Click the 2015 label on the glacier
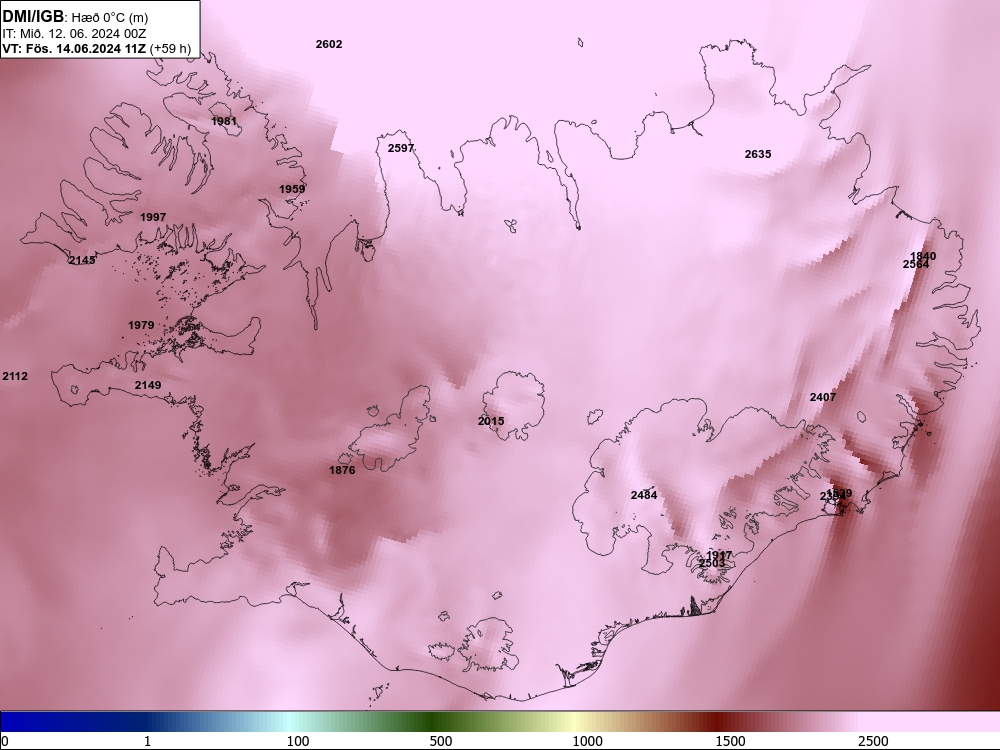Image resolution: width=1000 pixels, height=750 pixels. point(491,421)
